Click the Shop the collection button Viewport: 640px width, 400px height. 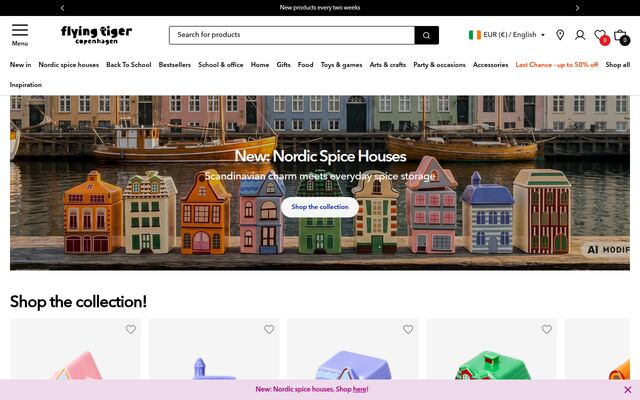[320, 207]
